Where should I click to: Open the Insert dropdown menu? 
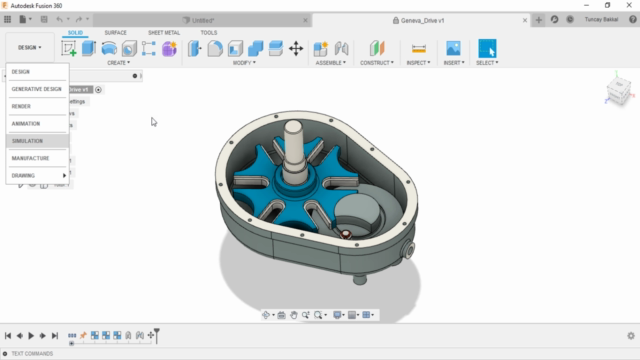pos(454,62)
